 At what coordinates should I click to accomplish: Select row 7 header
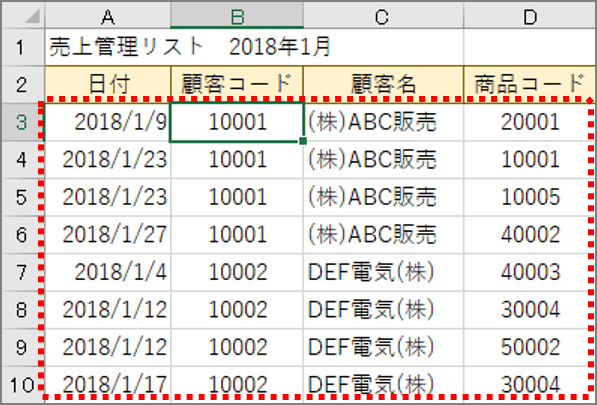pos(23,272)
